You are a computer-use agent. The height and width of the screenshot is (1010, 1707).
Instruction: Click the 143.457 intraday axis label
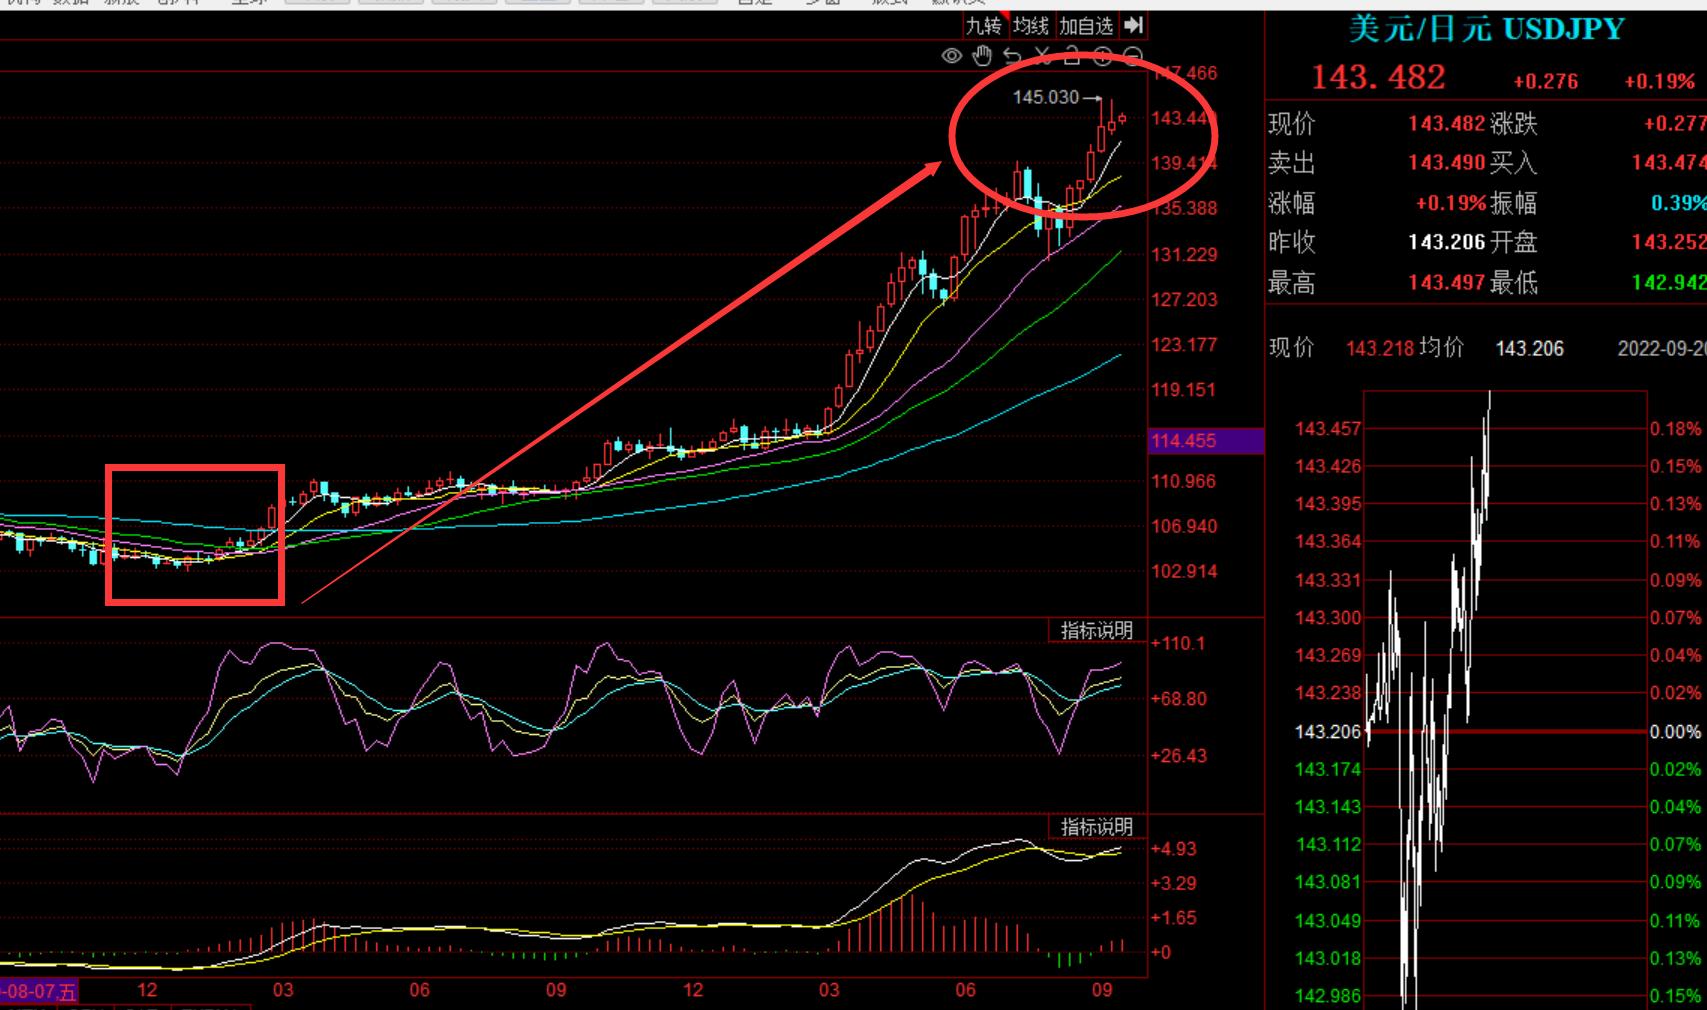point(1328,429)
